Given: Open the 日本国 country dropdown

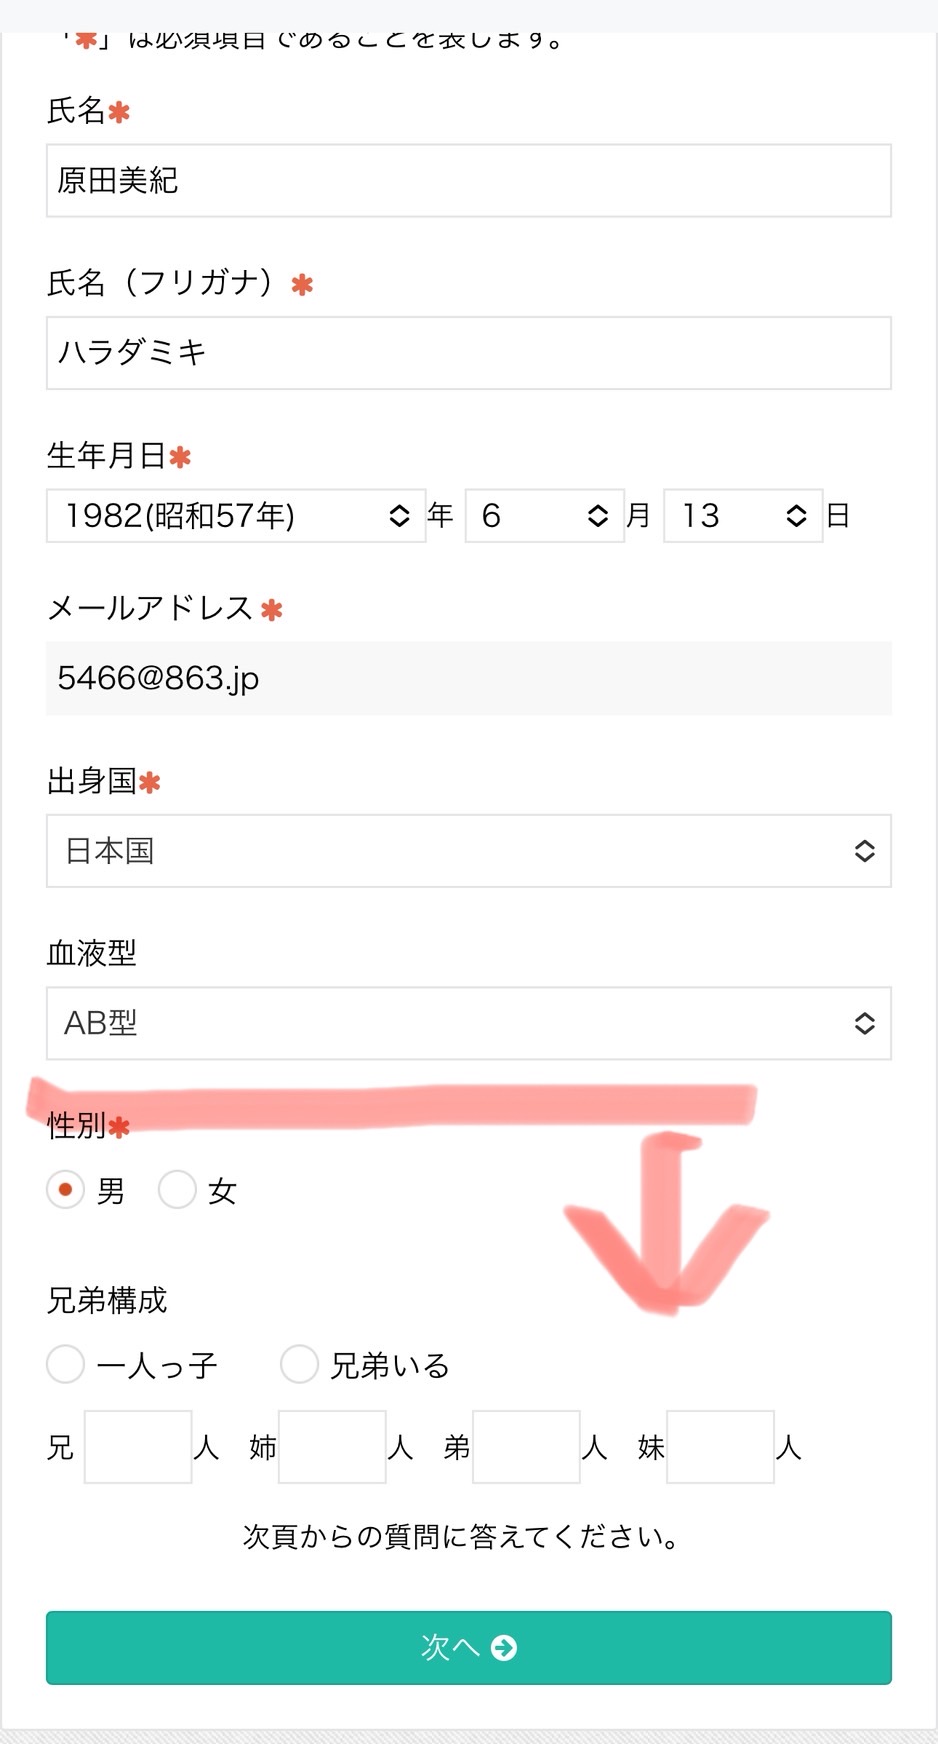Looking at the screenshot, I should click(x=469, y=851).
